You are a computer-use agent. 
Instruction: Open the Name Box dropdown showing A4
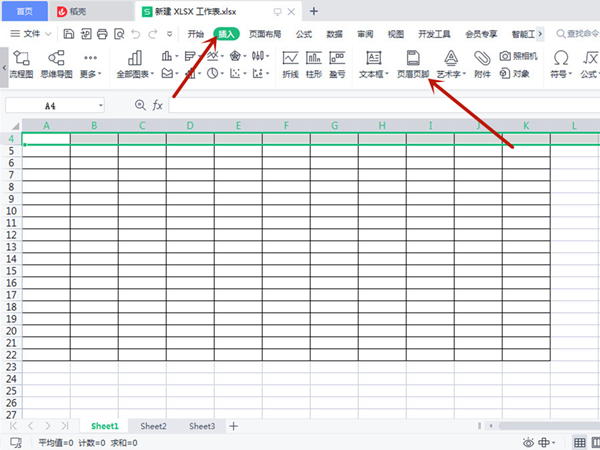pyautogui.click(x=101, y=105)
